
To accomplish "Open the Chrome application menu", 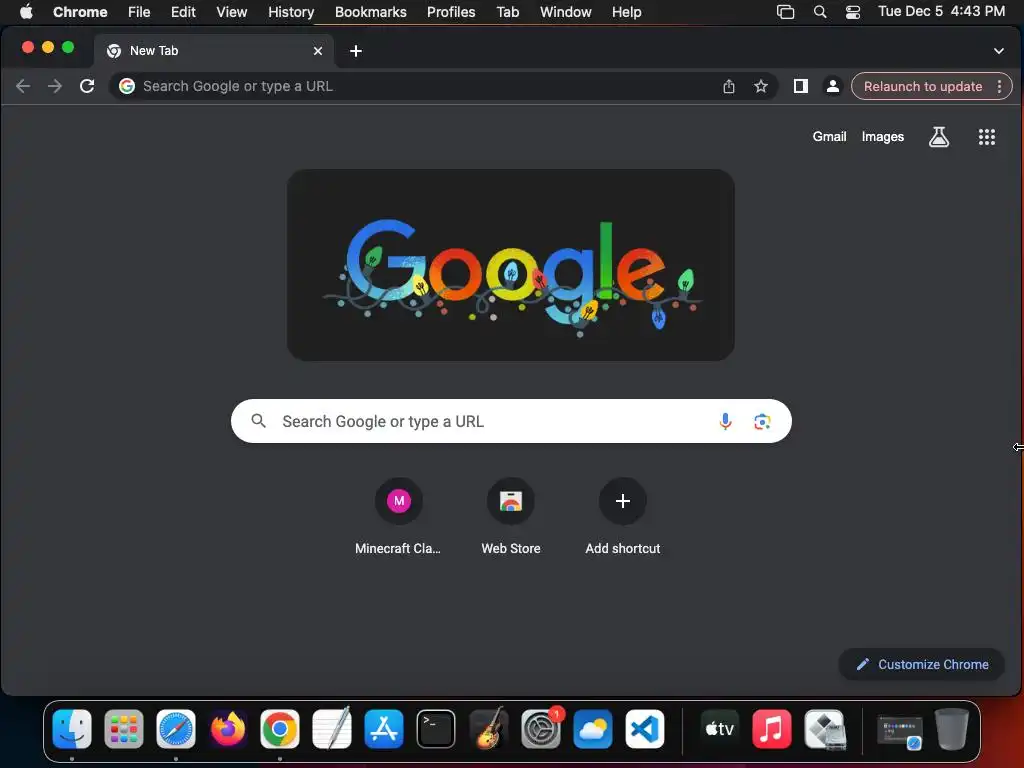I will (80, 12).
